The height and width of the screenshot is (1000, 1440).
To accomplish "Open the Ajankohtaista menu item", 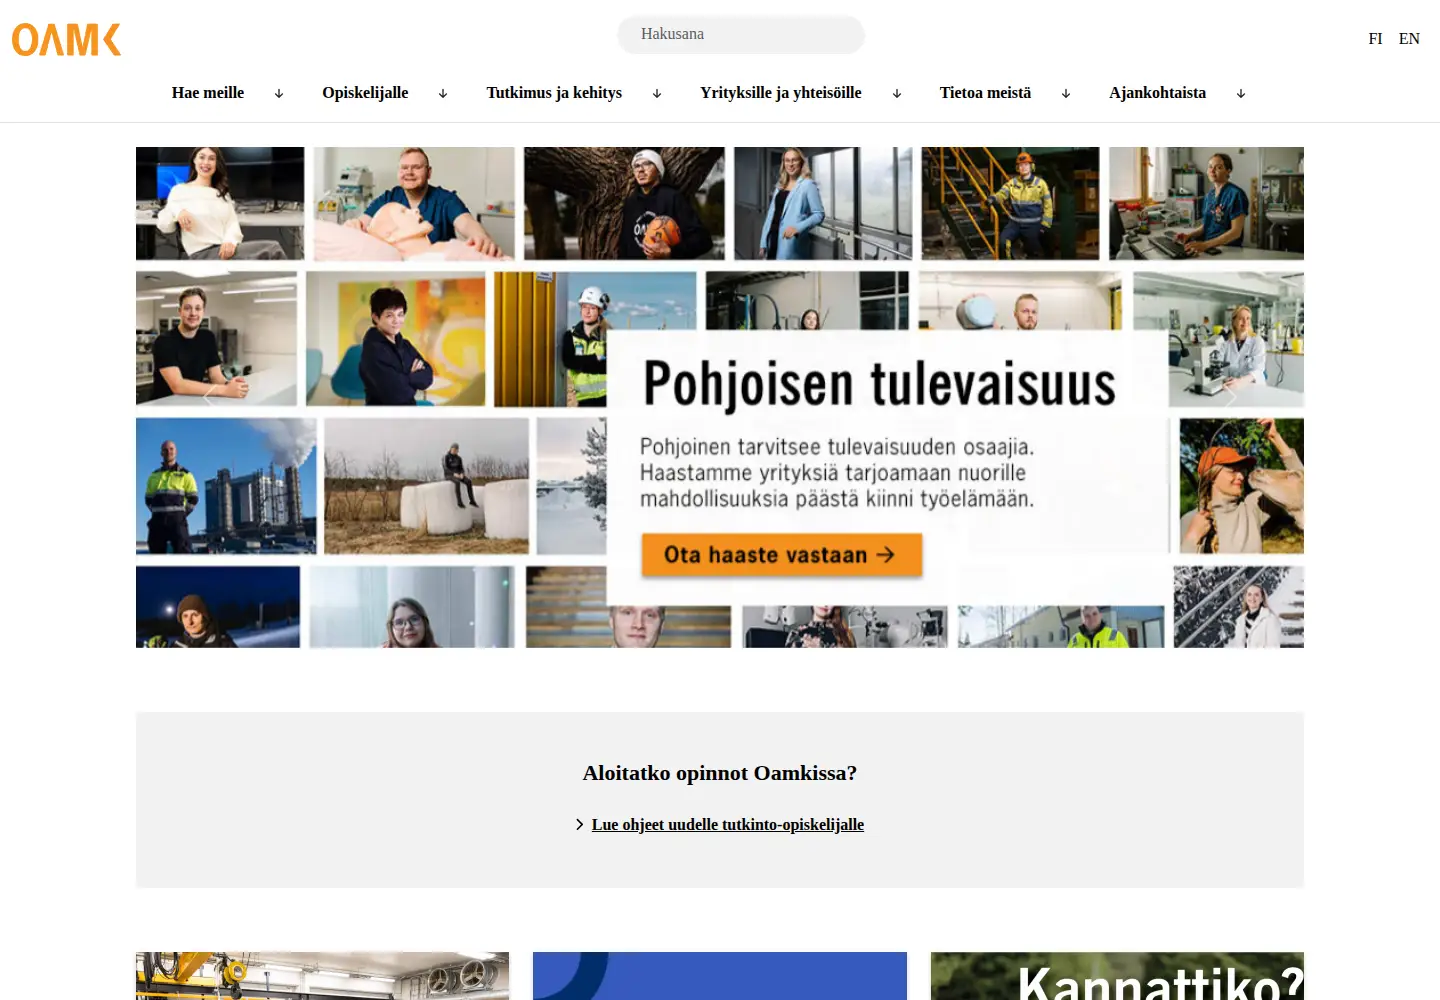I will coord(1158,93).
